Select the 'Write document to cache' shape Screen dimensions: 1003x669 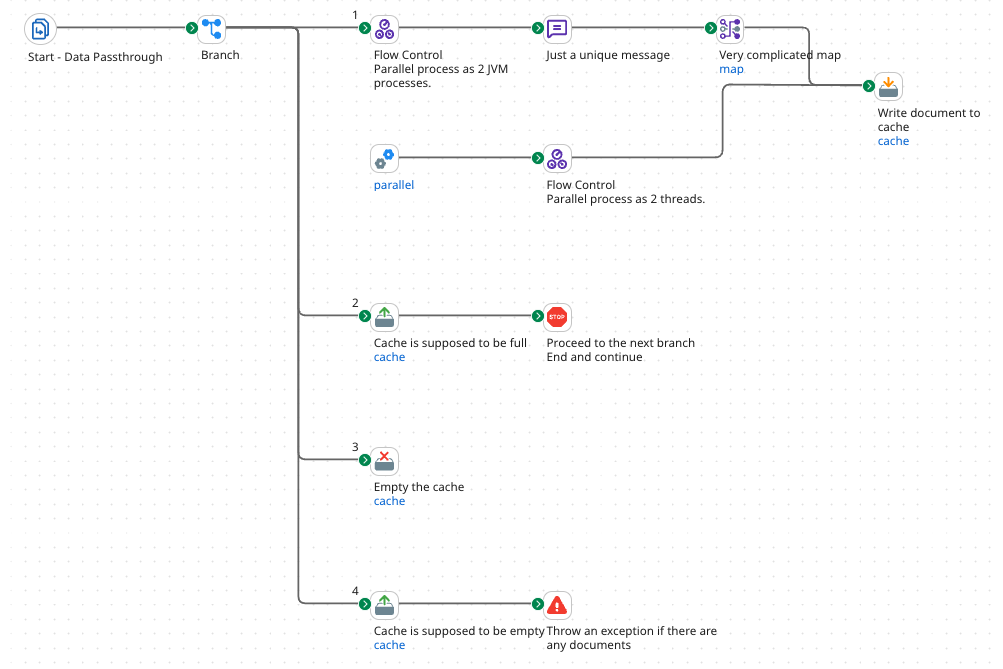[889, 87]
